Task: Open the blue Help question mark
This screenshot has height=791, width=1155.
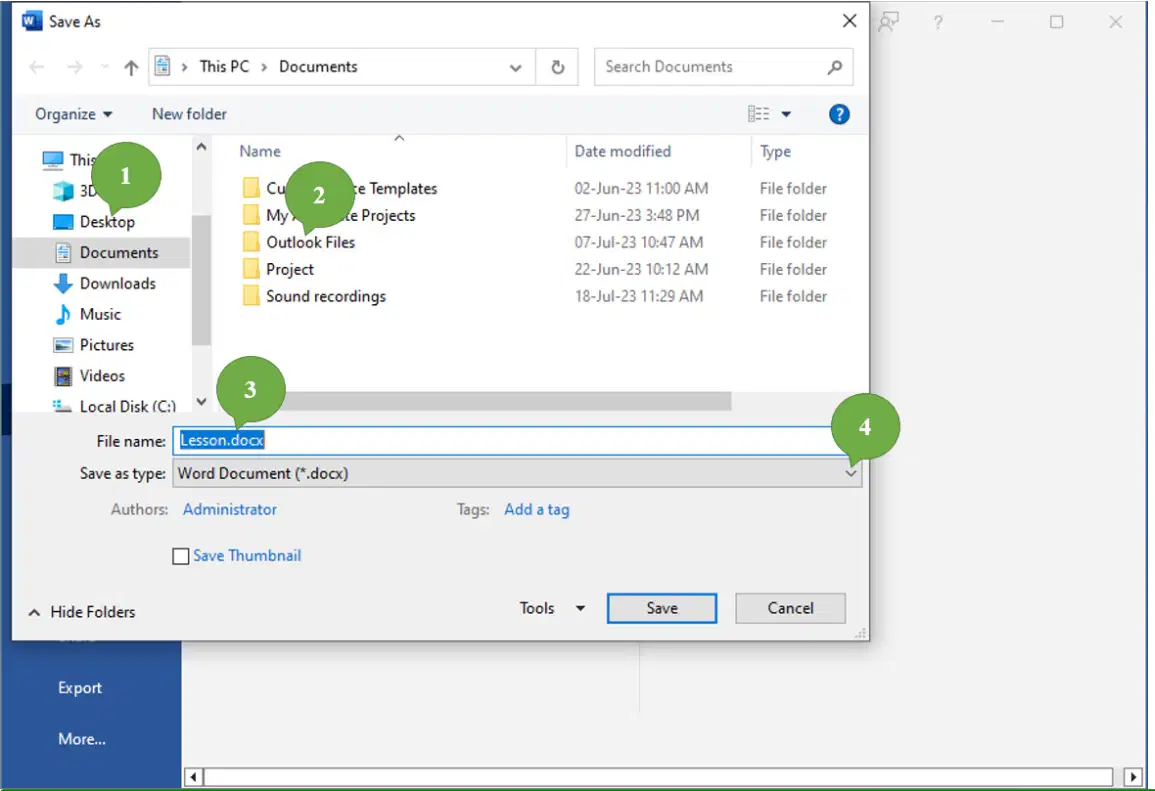Action: pyautogui.click(x=839, y=114)
